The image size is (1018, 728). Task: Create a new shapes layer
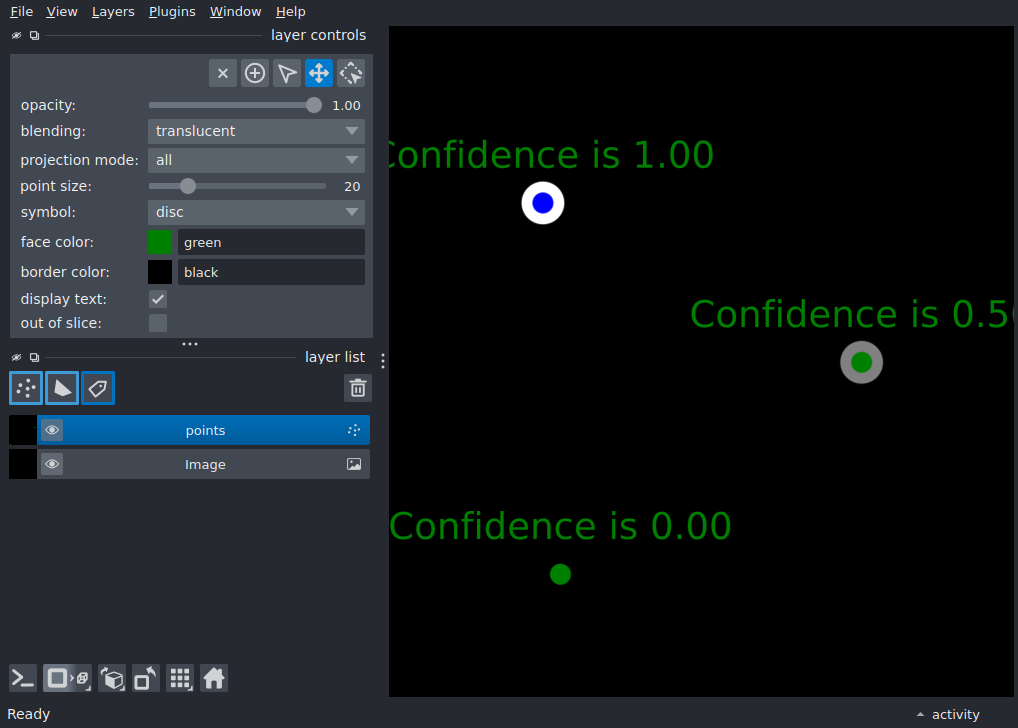coord(62,388)
